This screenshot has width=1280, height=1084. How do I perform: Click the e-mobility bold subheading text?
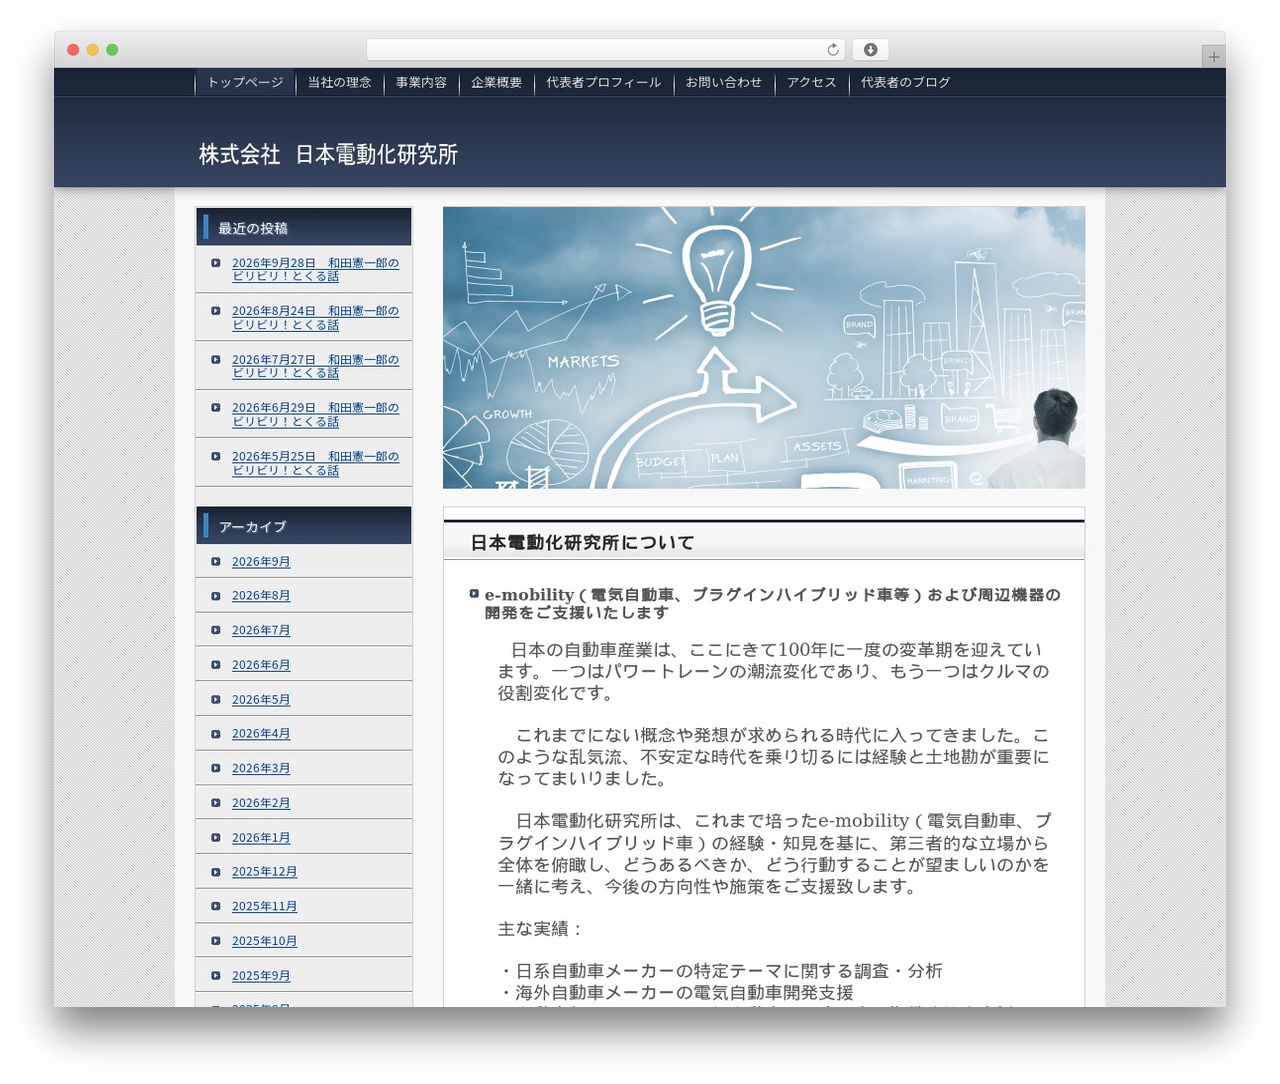[x=772, y=604]
